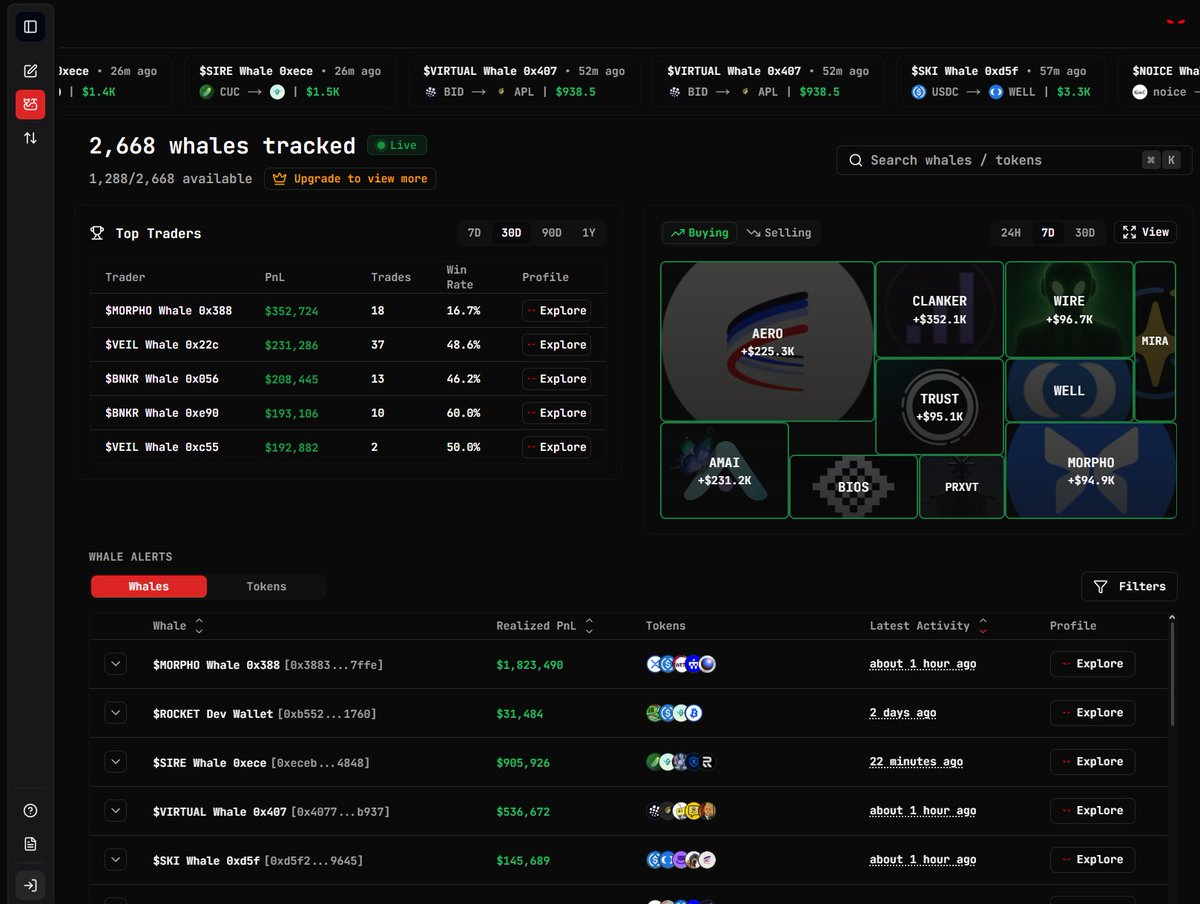Viewport: 1200px width, 904px height.
Task: Open the TRUST heatmap tile
Action: tap(939, 406)
